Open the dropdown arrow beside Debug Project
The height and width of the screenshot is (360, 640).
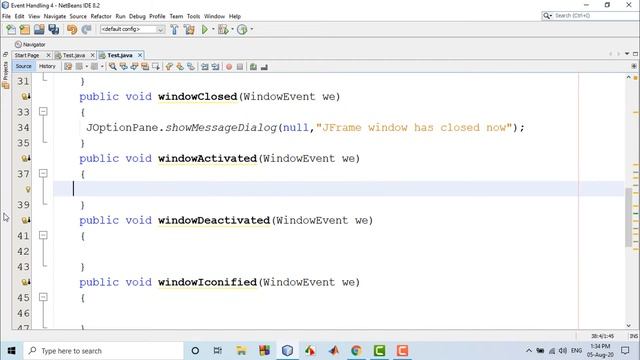232,29
